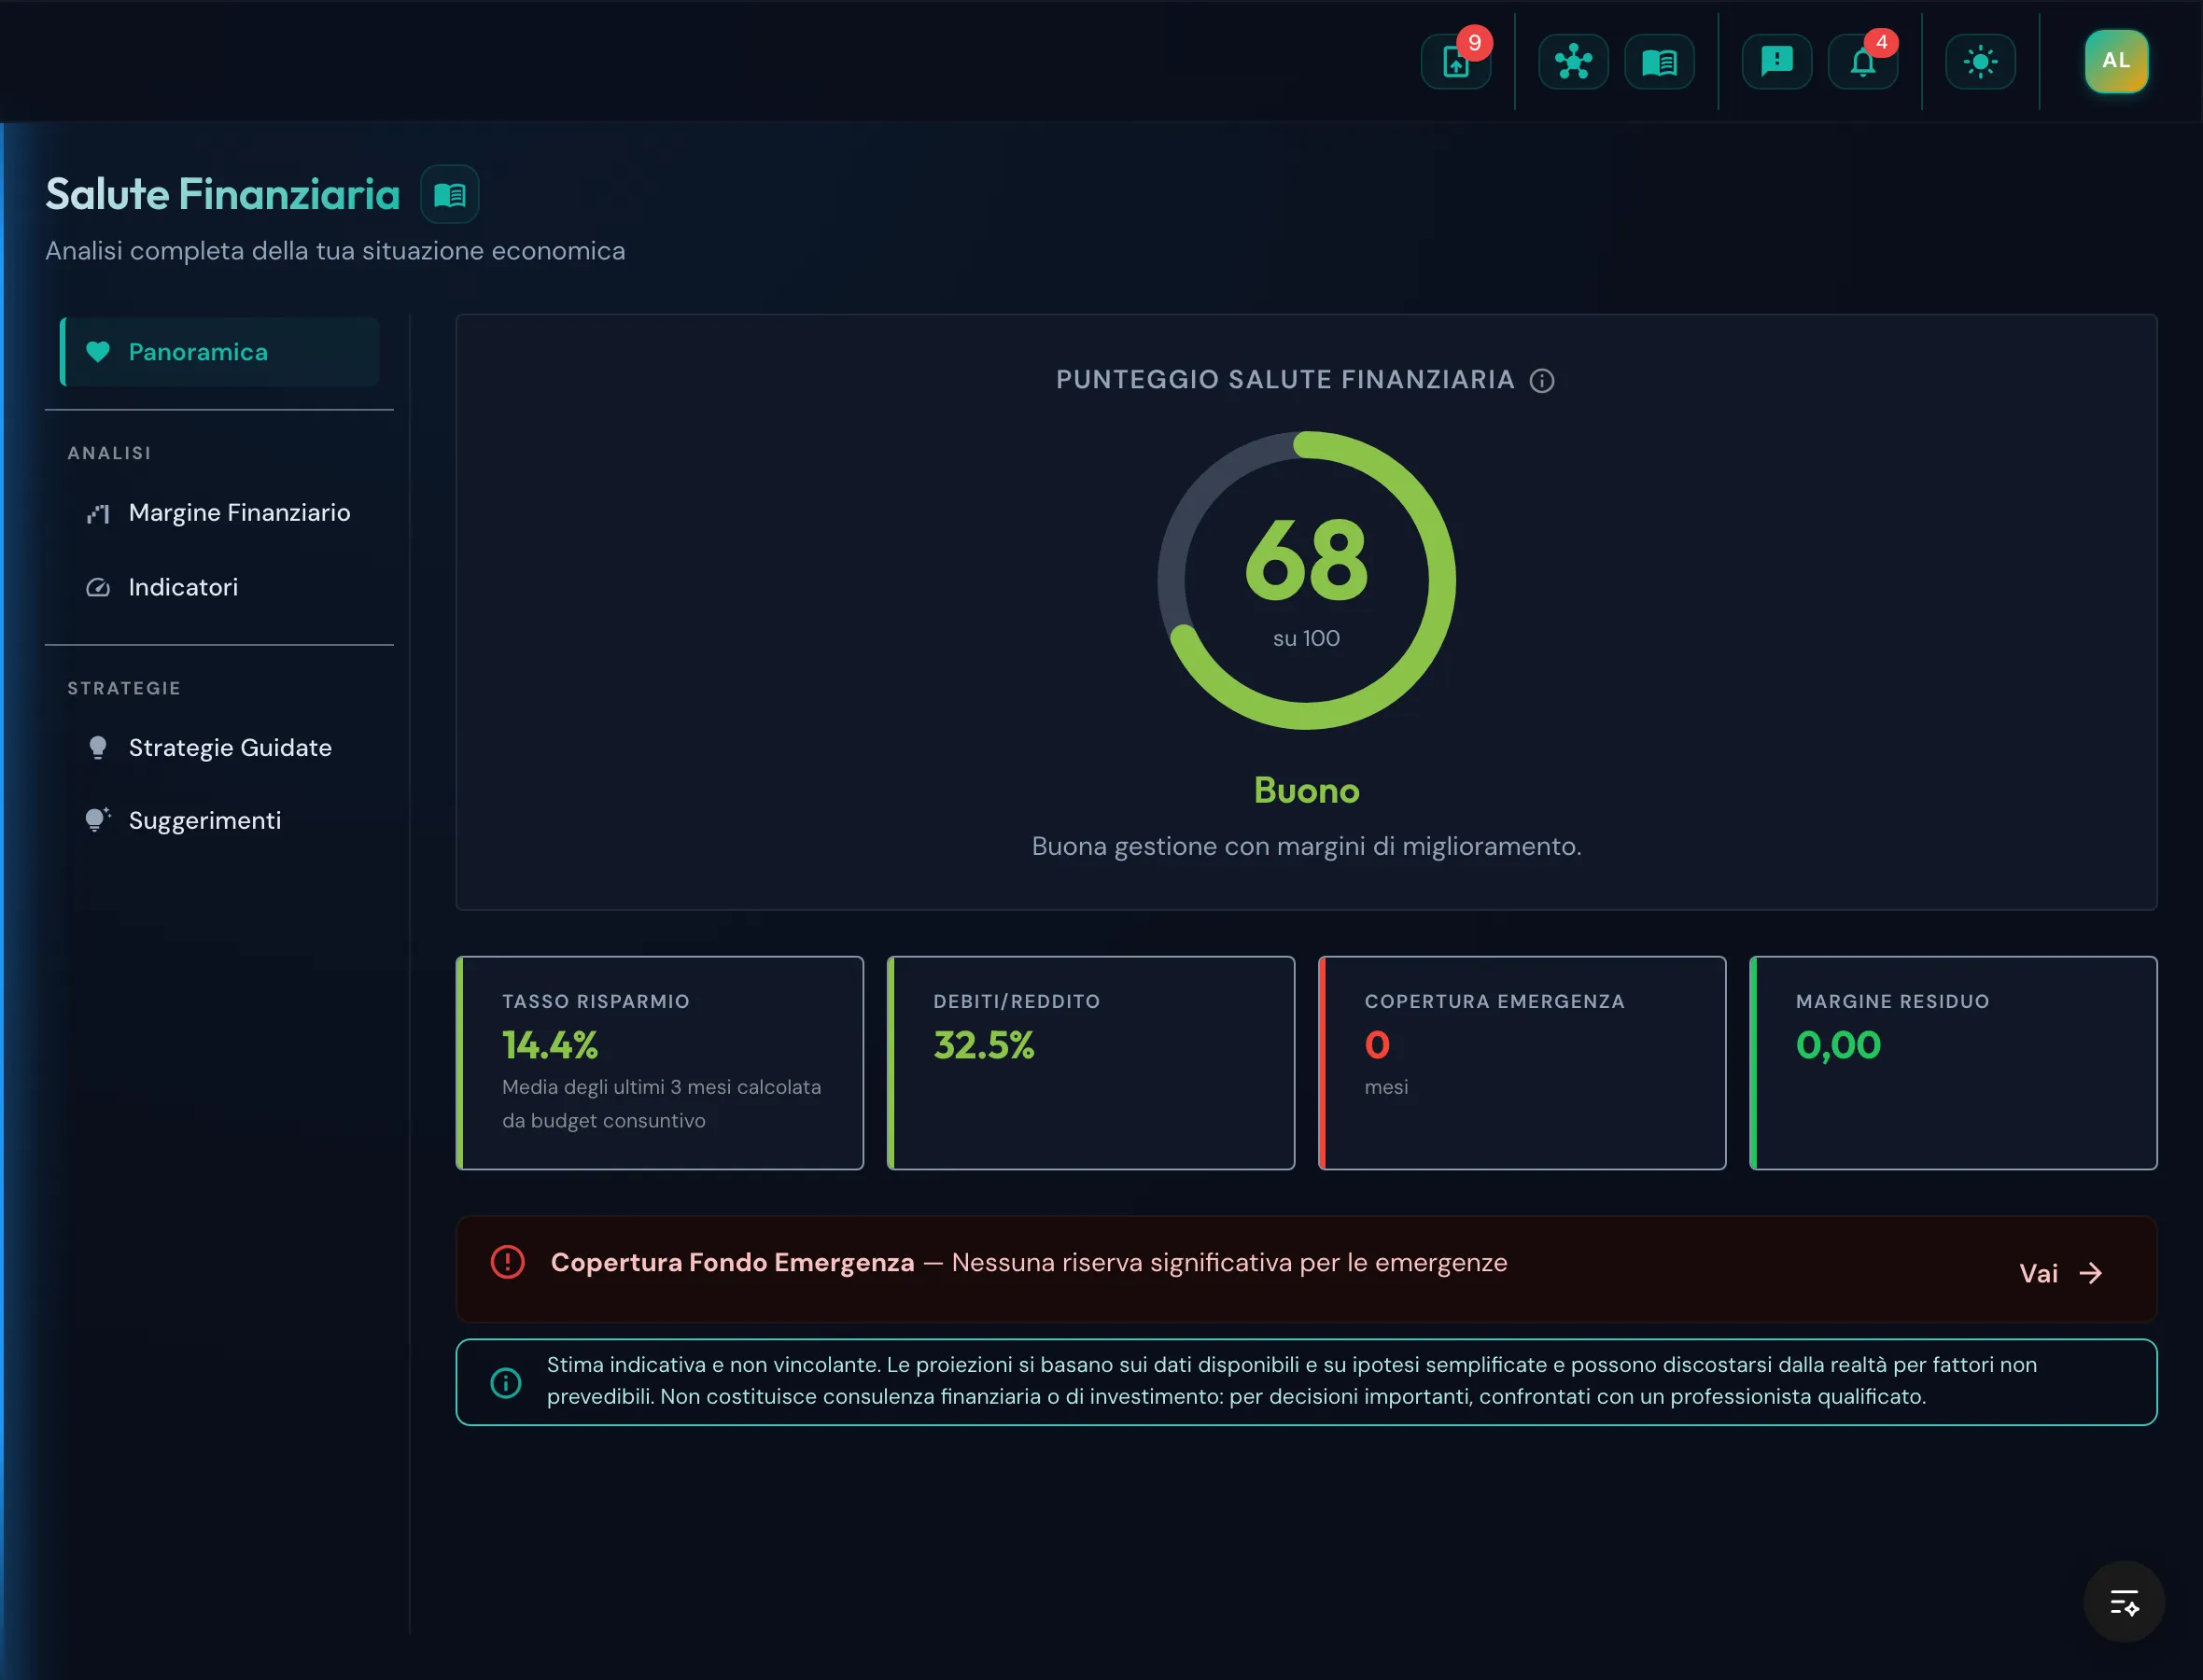Open the notifications bell with 4 alerts
Viewport: 2203px width, 1680px height.
[1862, 62]
